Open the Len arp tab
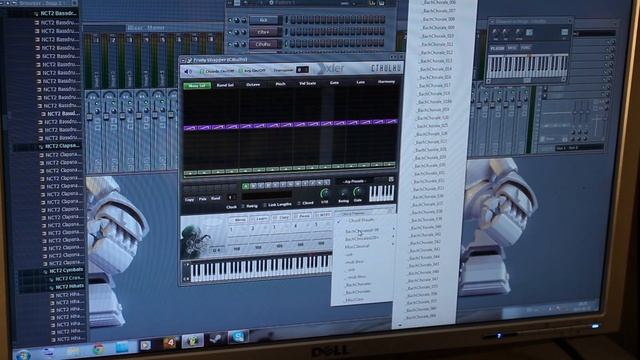Viewport: 640px width, 360px height. click(x=360, y=82)
